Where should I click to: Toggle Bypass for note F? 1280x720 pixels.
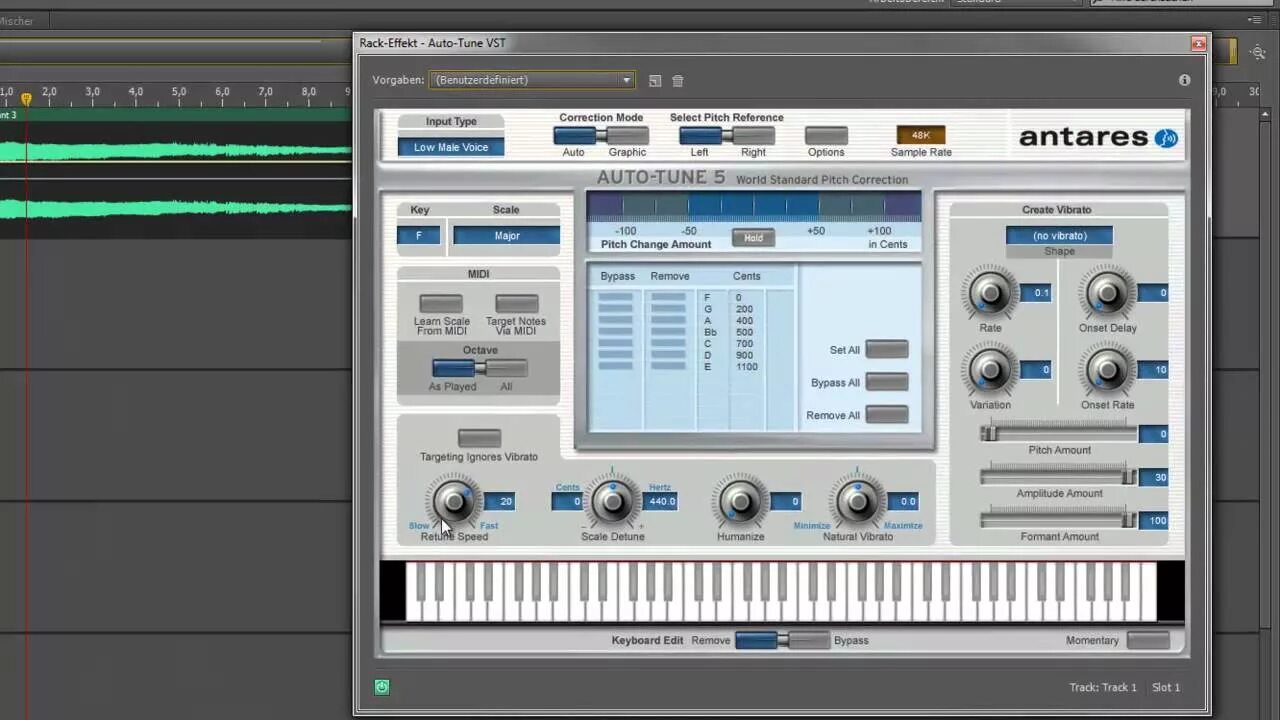pyautogui.click(x=615, y=297)
